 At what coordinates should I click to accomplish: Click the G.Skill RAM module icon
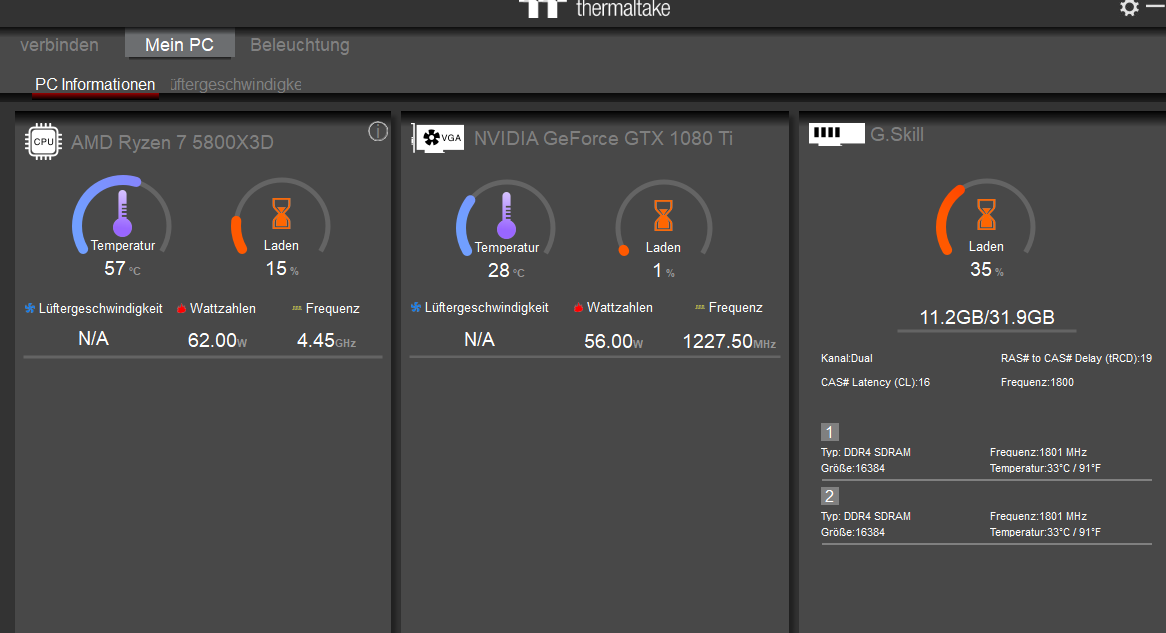click(837, 134)
